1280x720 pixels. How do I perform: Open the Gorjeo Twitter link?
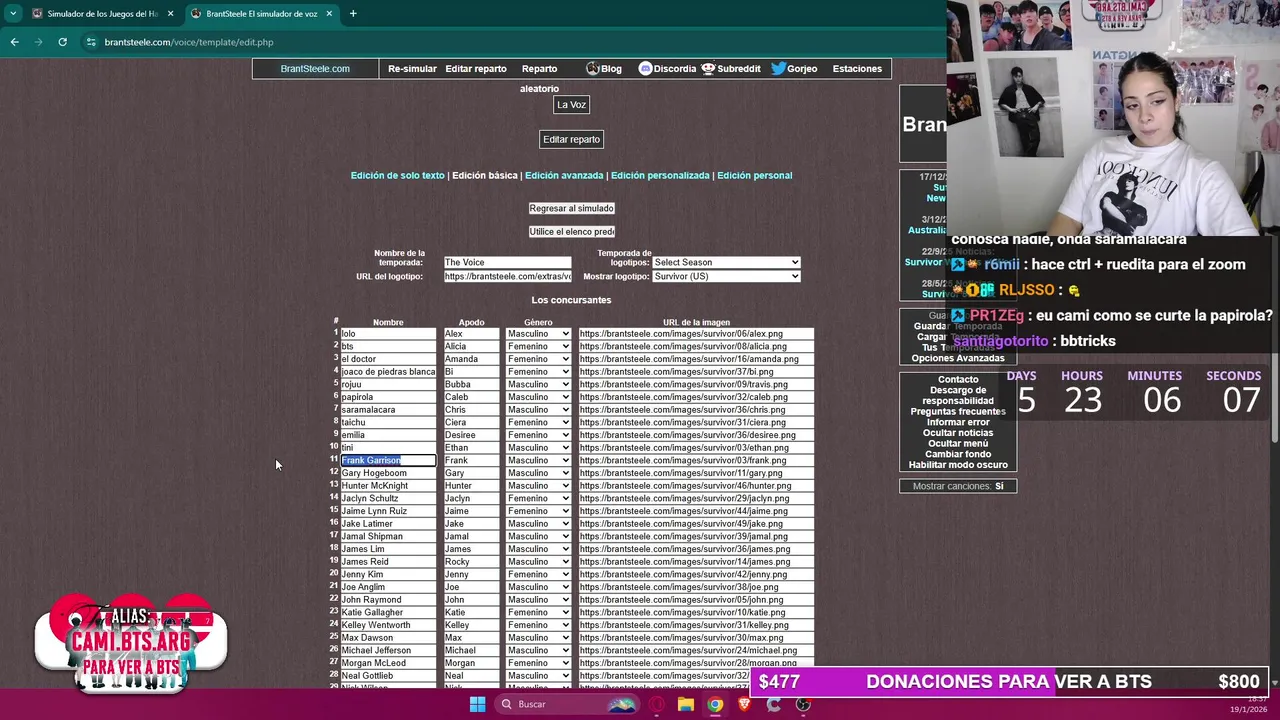(x=794, y=69)
